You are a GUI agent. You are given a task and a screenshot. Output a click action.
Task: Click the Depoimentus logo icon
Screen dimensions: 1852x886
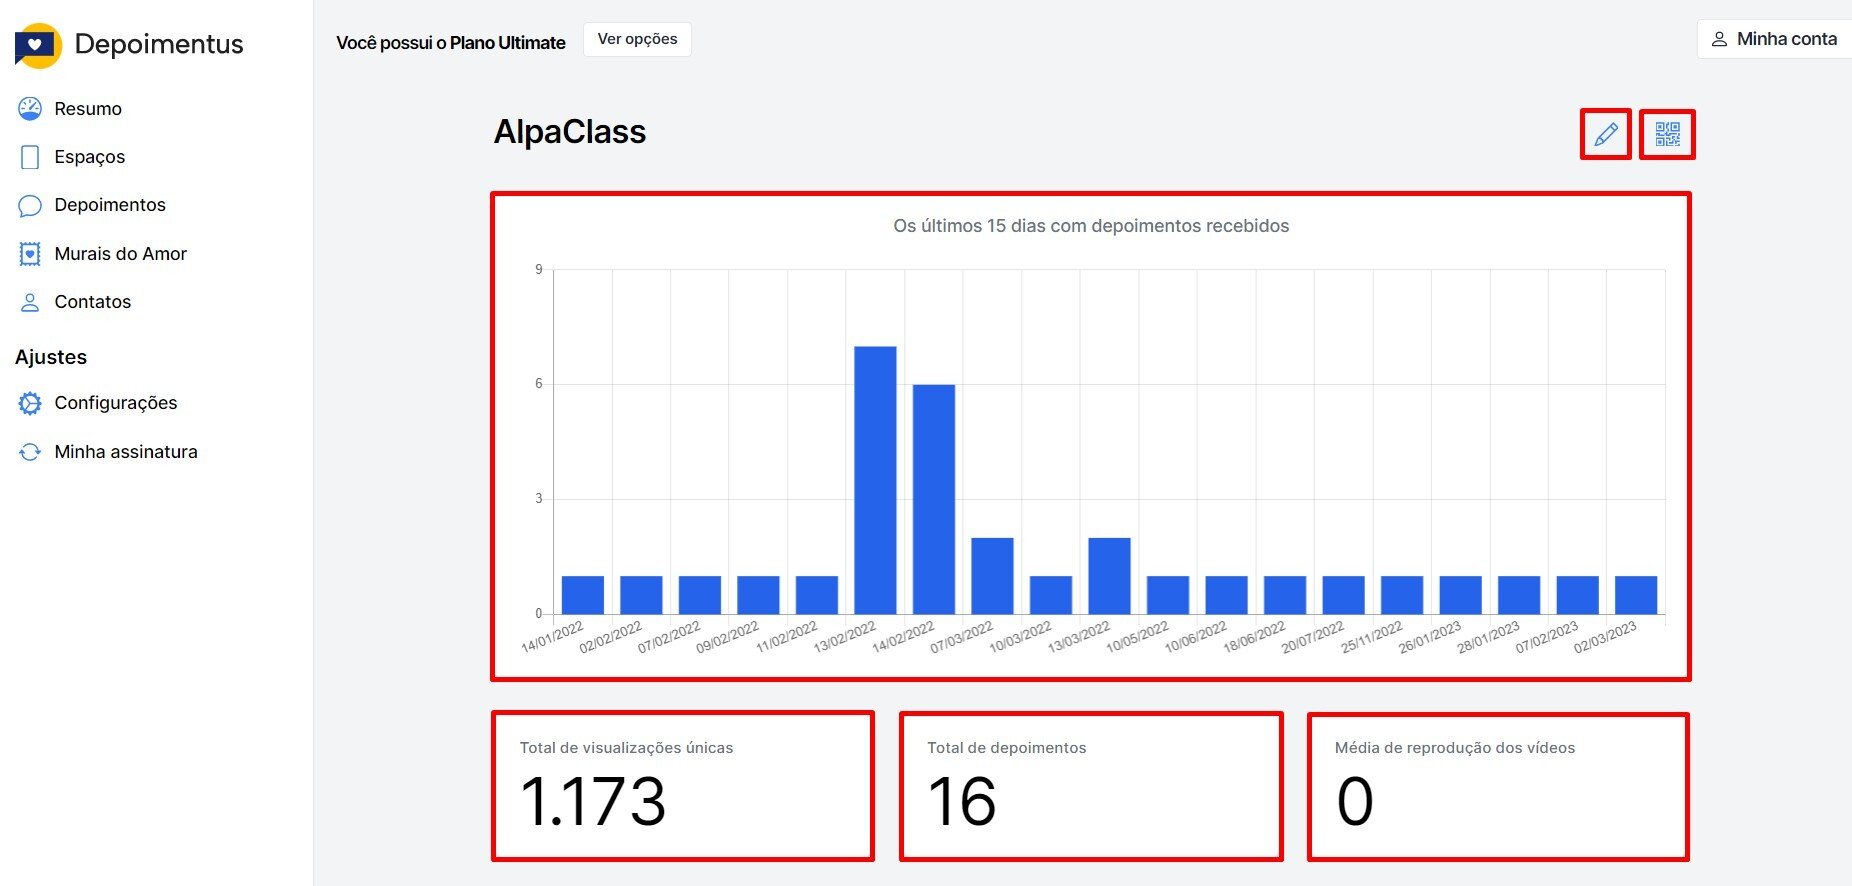(x=38, y=45)
